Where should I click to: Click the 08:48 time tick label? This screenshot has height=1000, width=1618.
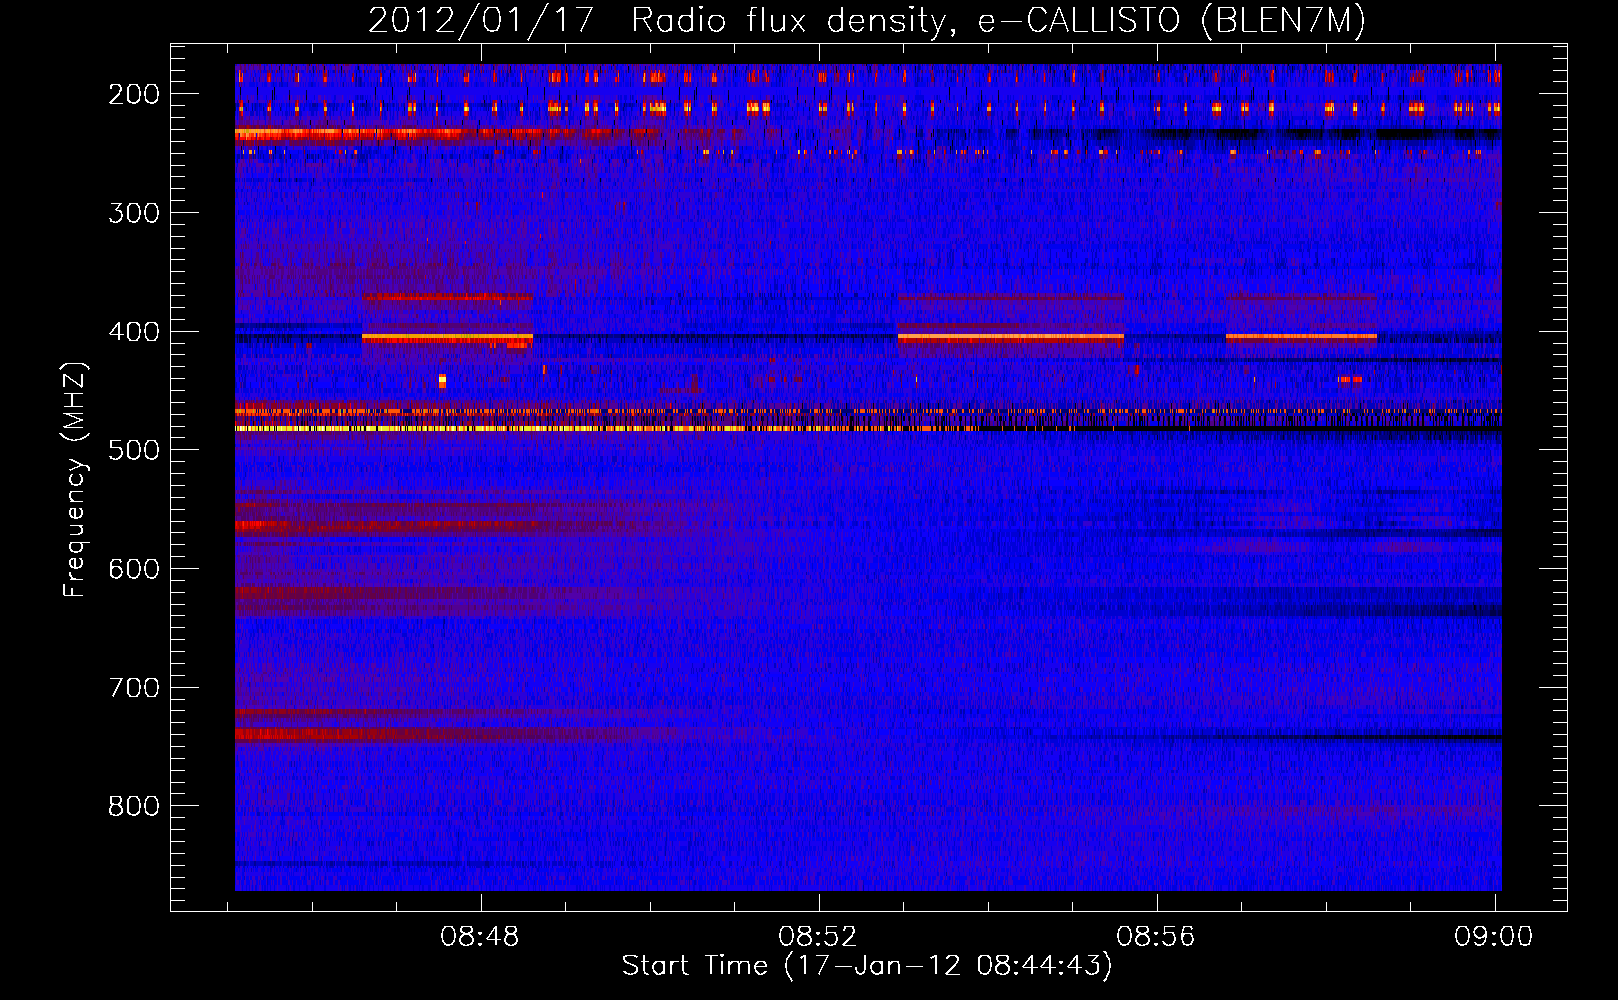click(480, 937)
